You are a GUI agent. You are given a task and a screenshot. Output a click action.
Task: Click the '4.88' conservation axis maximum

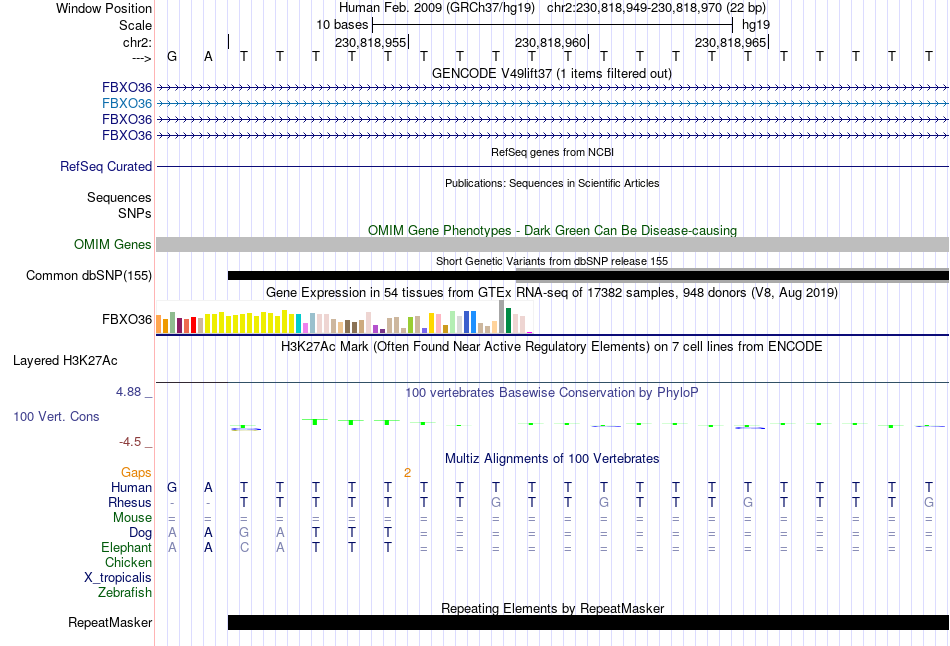coord(128,392)
